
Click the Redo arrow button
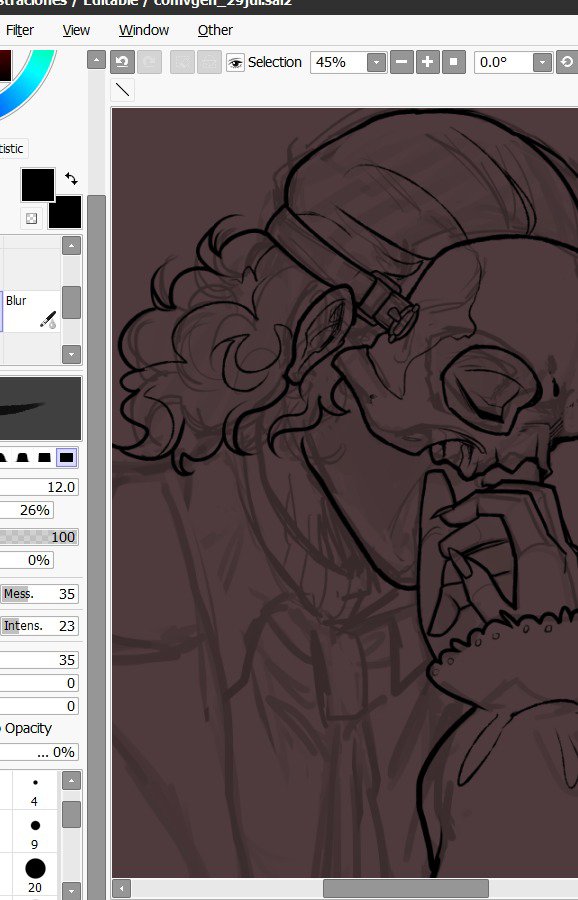point(149,62)
